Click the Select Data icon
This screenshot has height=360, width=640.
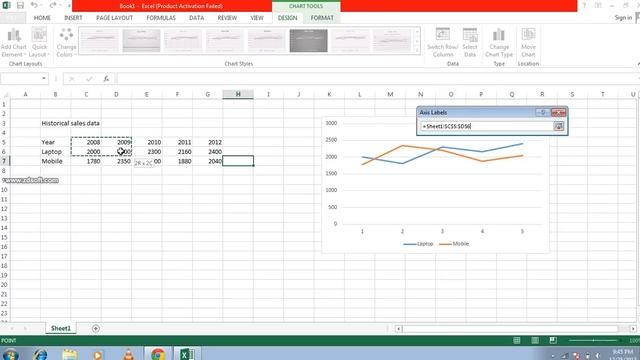470,43
